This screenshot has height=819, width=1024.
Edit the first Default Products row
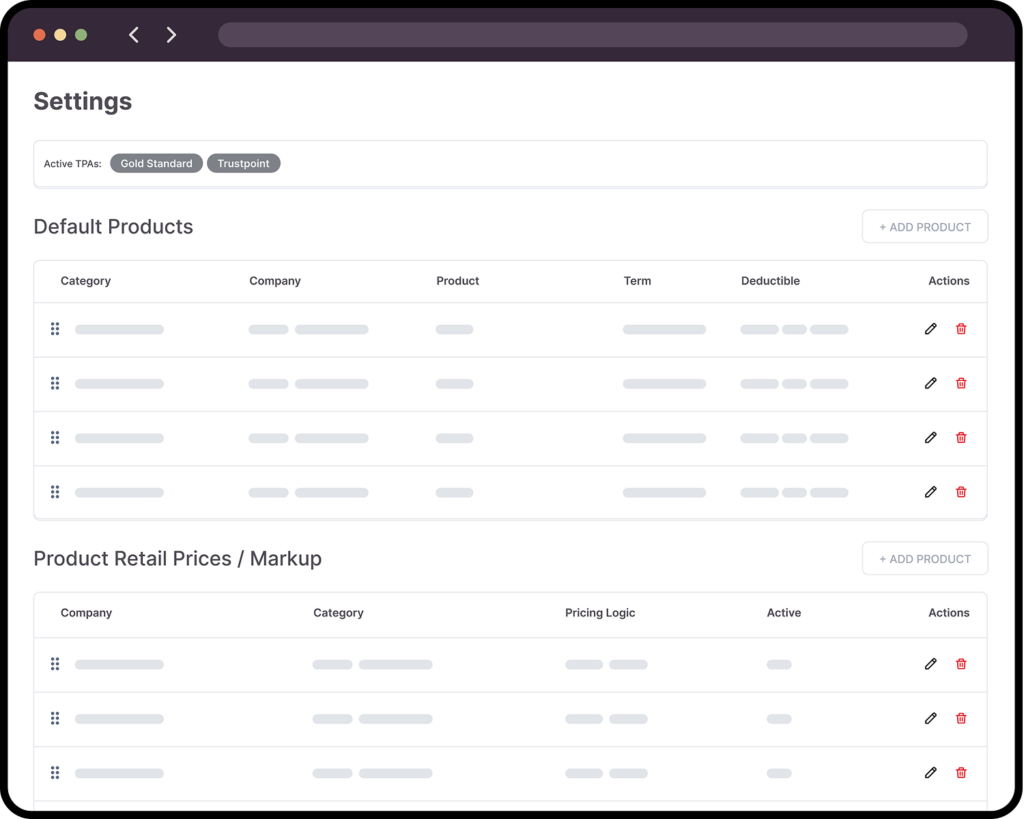(x=931, y=329)
